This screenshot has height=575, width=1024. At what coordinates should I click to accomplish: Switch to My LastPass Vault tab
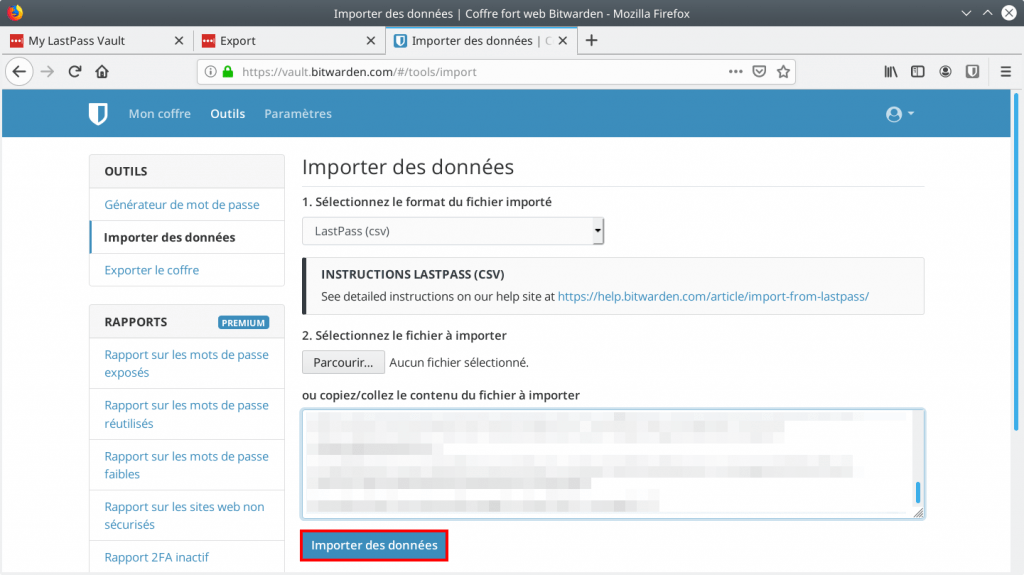coord(97,41)
